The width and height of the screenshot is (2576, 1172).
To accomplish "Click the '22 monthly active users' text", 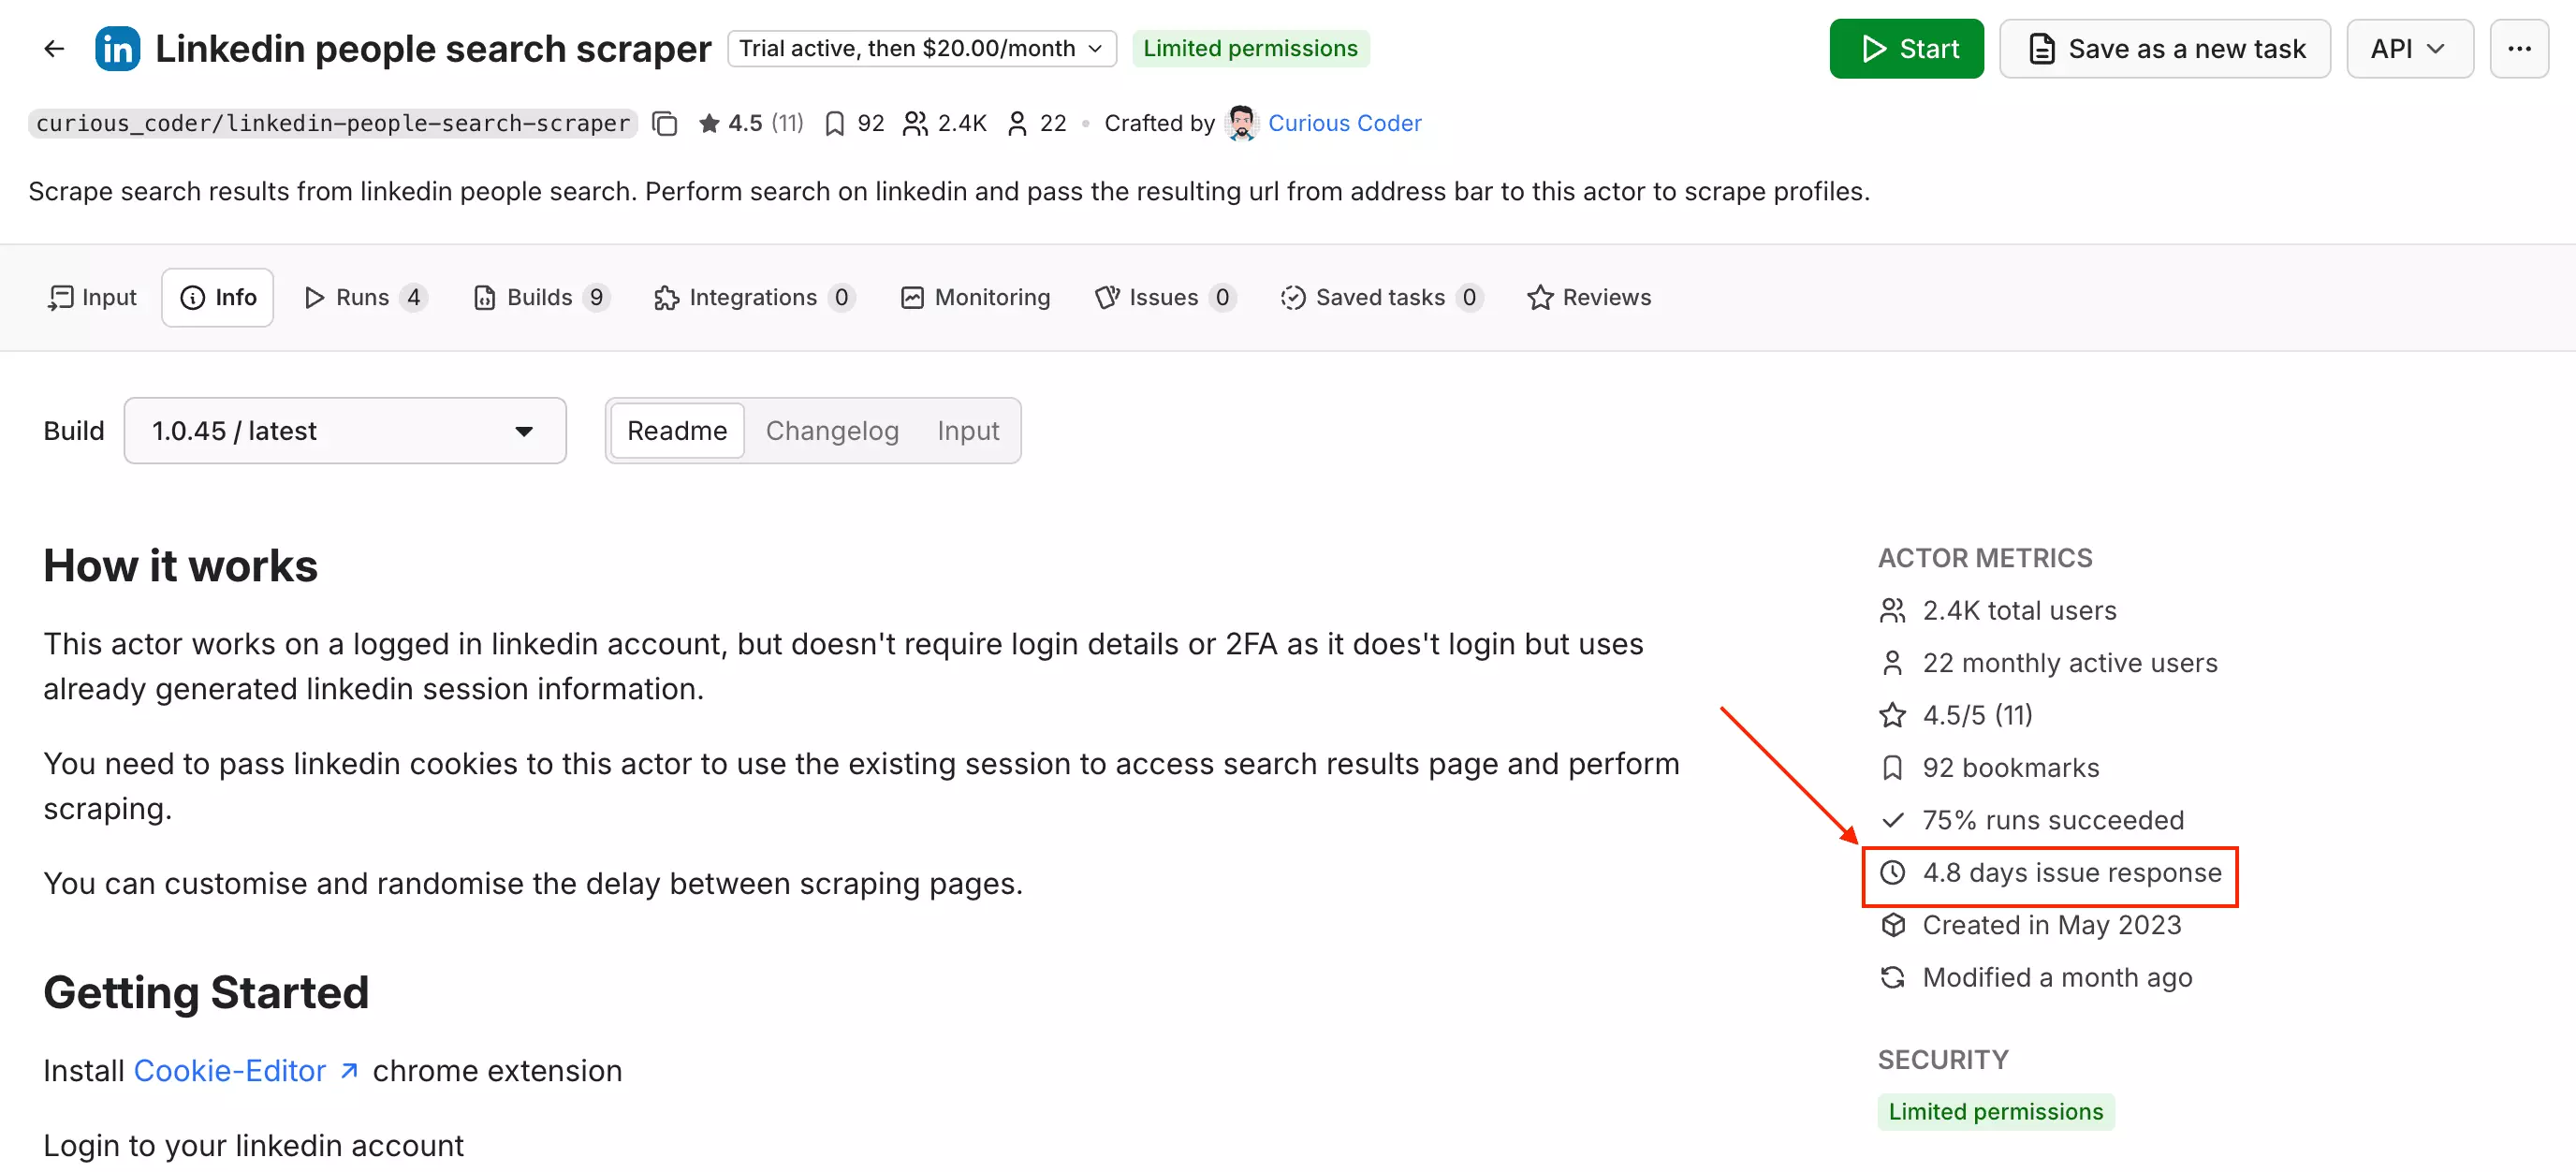I will (2069, 663).
